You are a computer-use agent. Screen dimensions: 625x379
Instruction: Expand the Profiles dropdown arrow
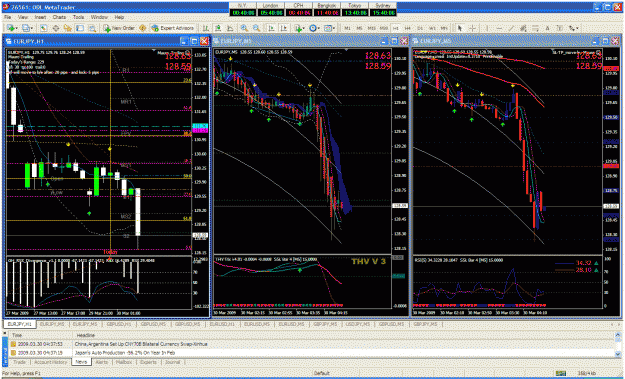click(x=32, y=28)
